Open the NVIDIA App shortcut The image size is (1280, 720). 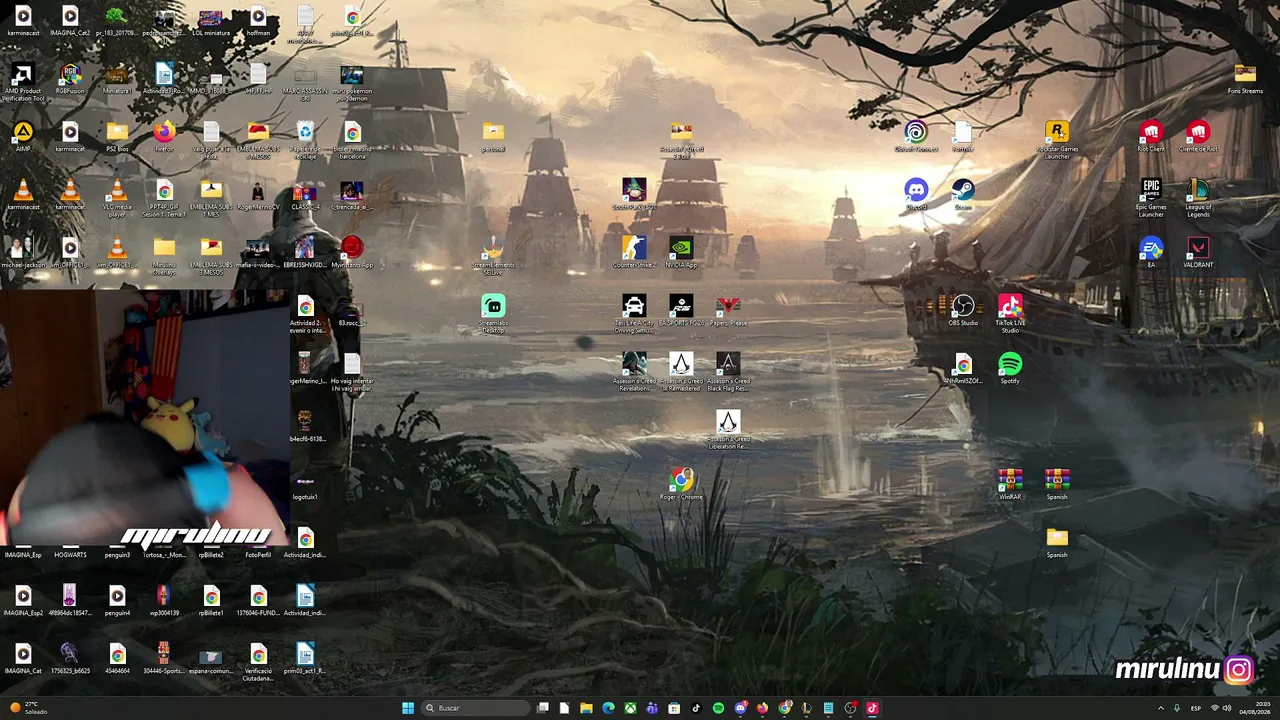click(x=681, y=251)
